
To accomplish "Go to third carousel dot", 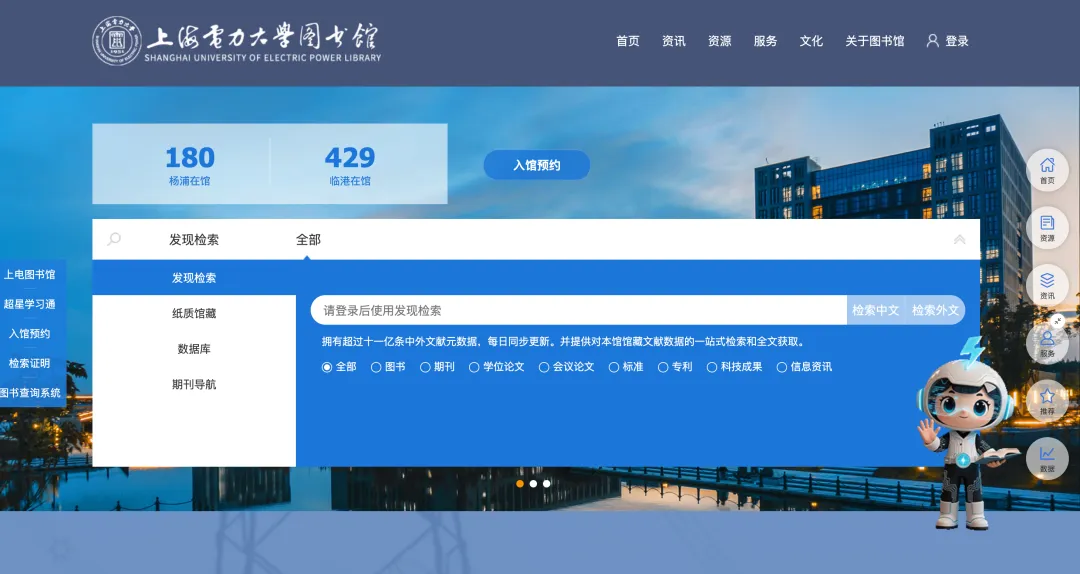I will pos(546,484).
